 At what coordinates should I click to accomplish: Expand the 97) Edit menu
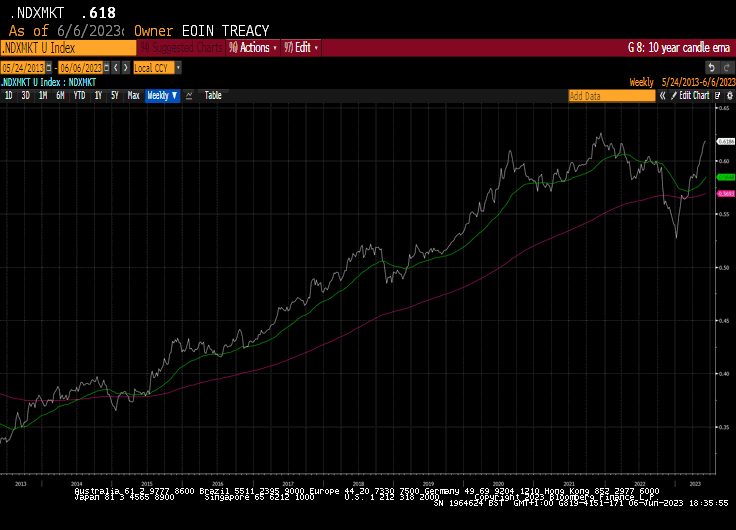[x=301, y=47]
